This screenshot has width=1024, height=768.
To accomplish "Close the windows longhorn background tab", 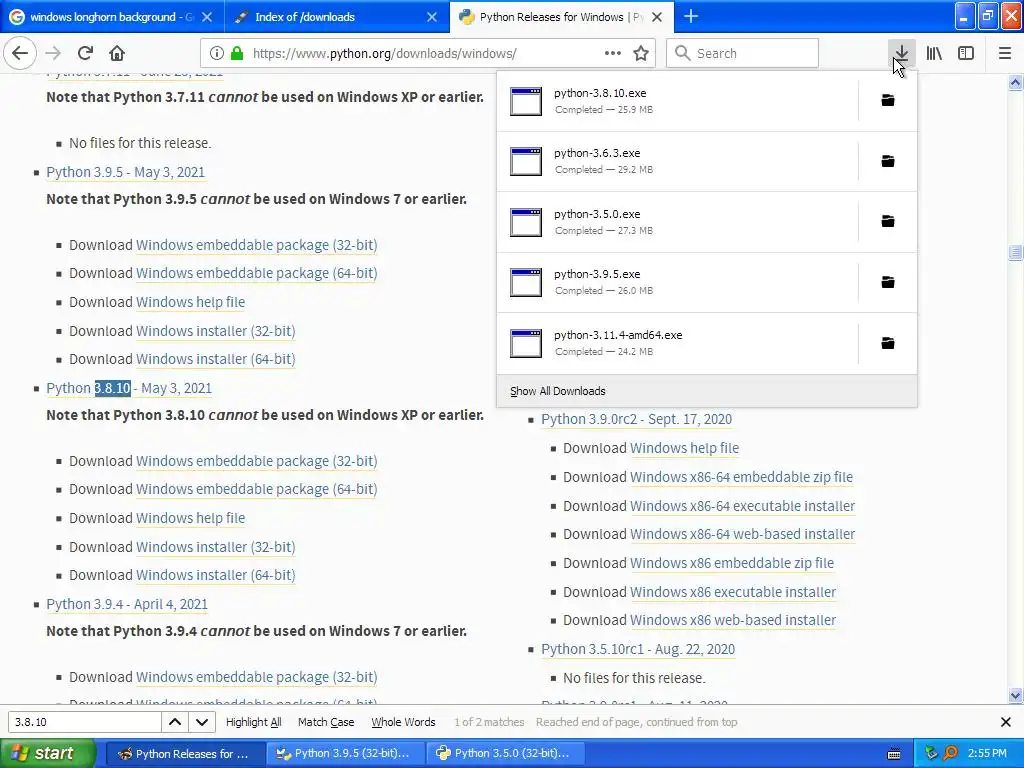I will (x=206, y=17).
